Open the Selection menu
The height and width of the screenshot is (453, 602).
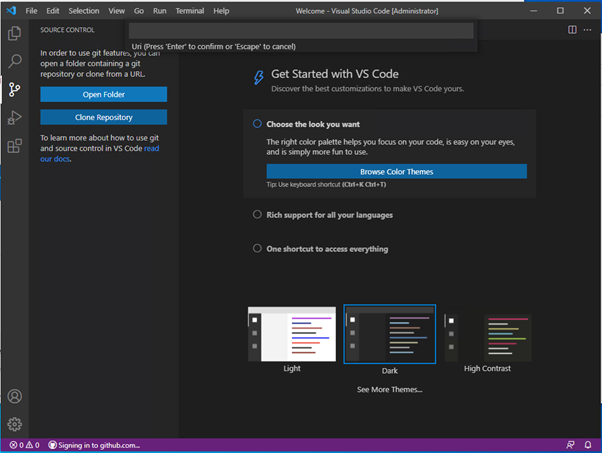click(x=84, y=10)
